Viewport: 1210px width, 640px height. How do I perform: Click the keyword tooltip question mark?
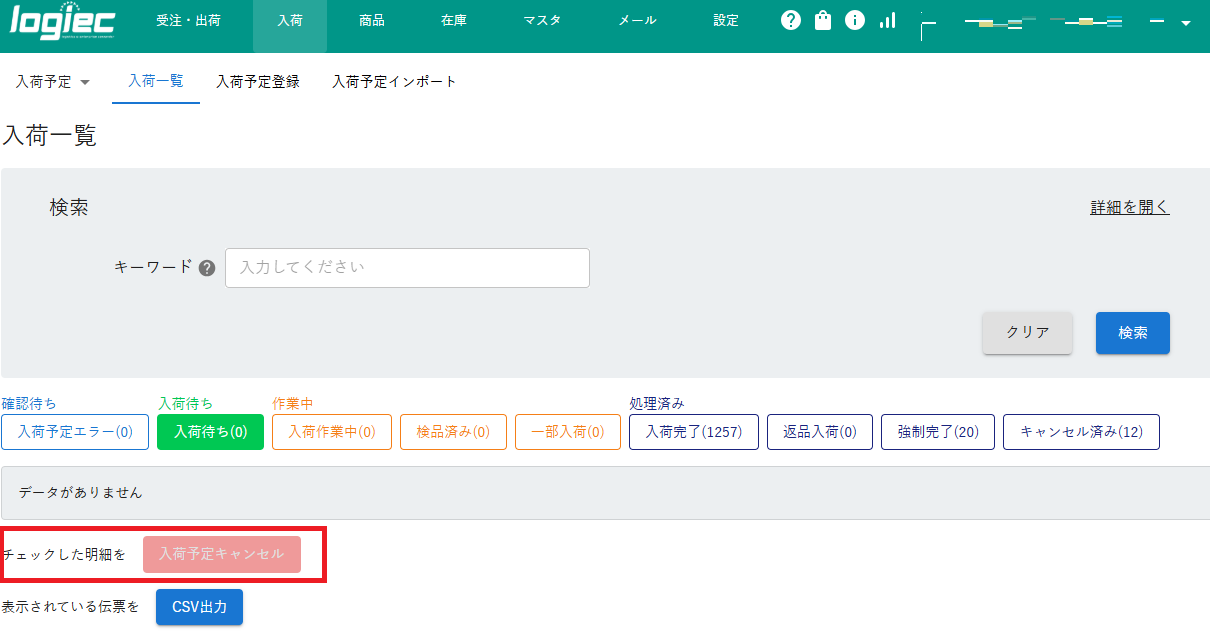coord(206,267)
